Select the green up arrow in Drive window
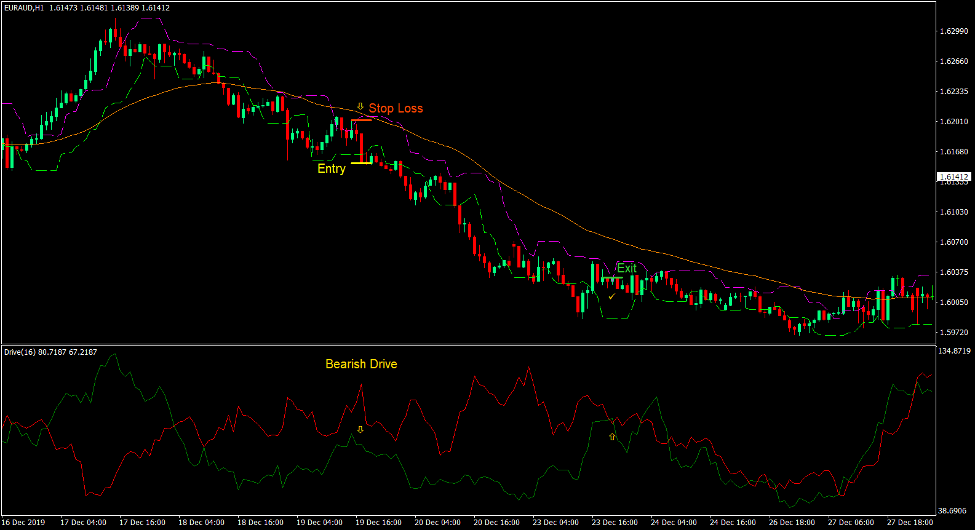The height and width of the screenshot is (531, 977). 613,437
